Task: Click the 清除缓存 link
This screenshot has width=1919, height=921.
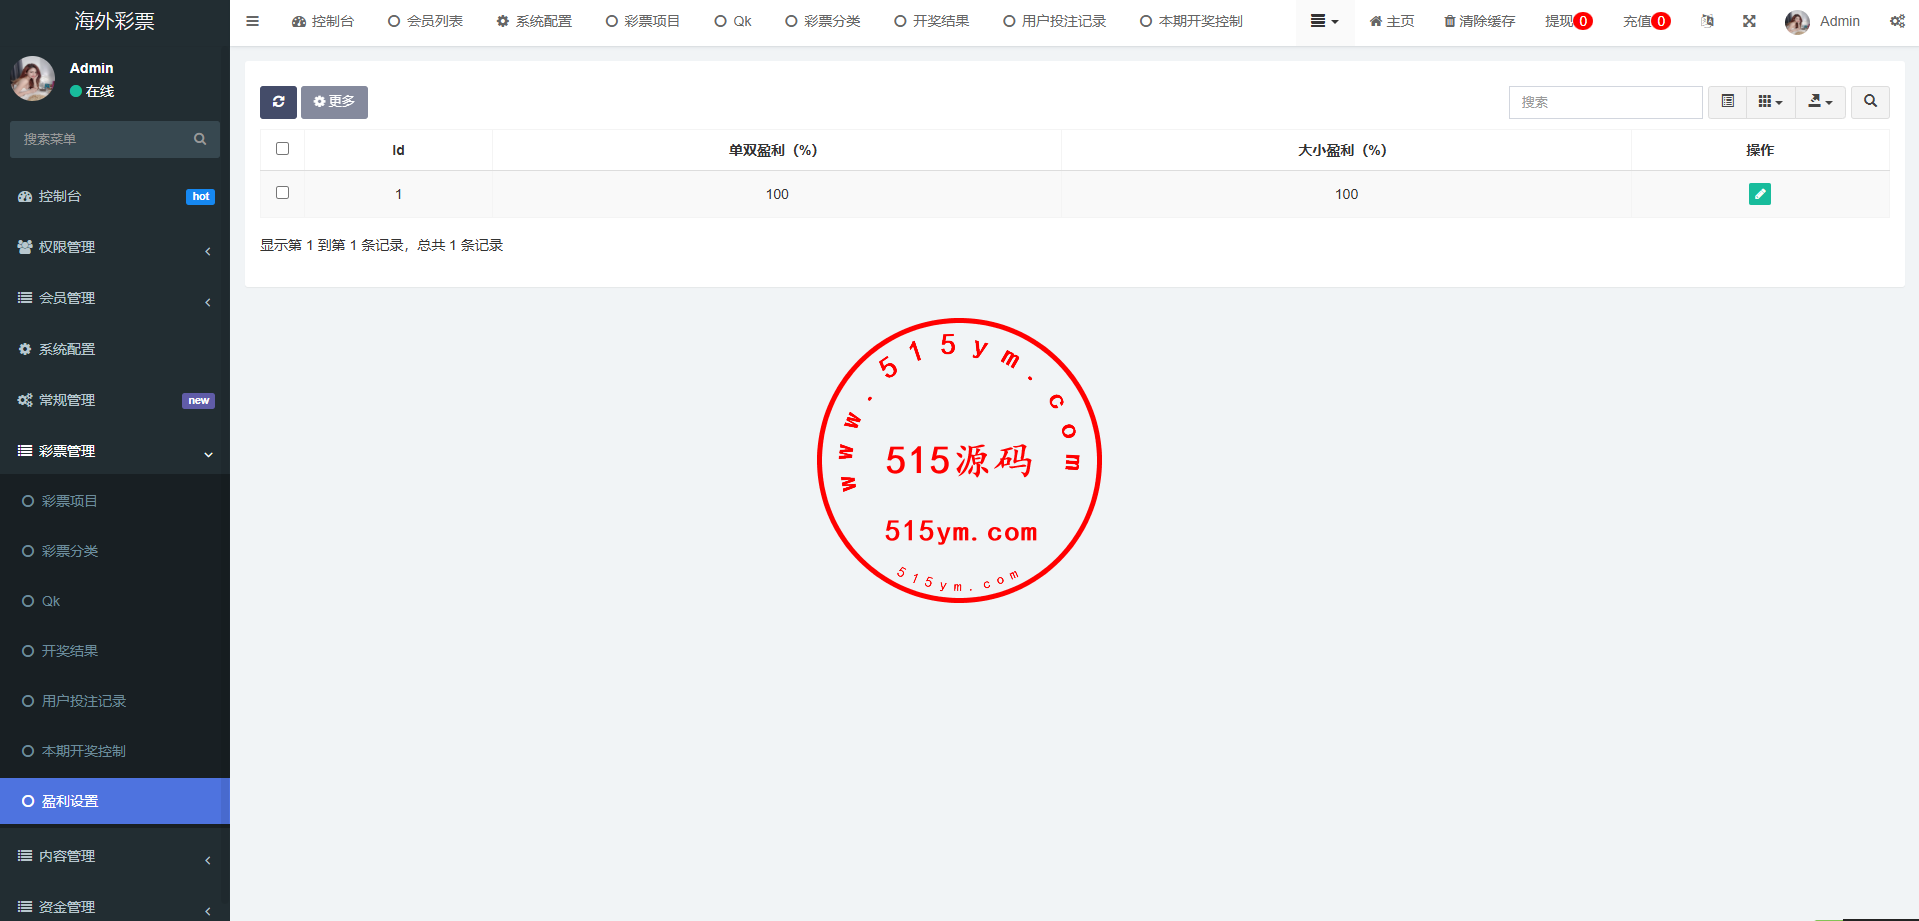Action: [1479, 21]
